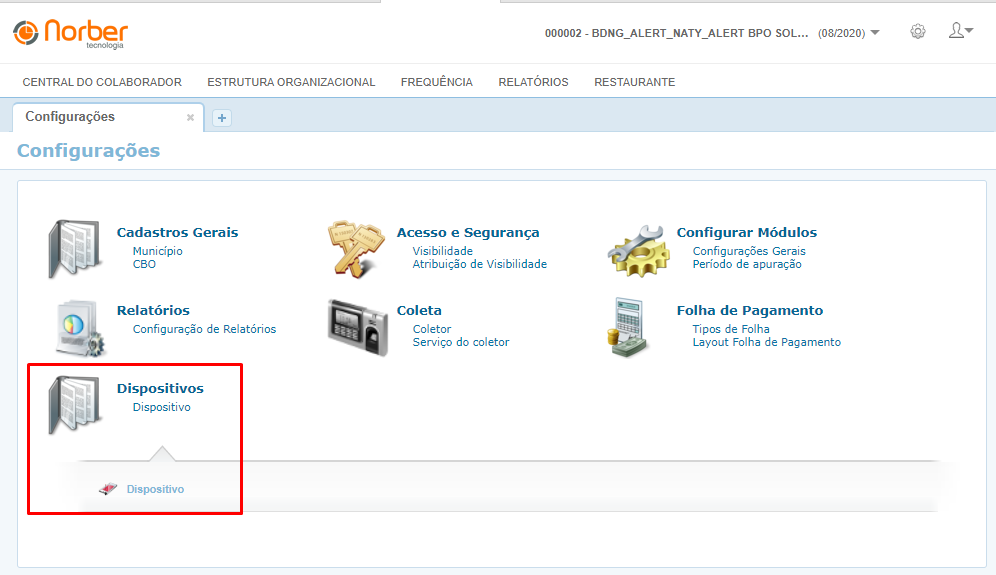Switch to the Configurações tab

(70, 117)
